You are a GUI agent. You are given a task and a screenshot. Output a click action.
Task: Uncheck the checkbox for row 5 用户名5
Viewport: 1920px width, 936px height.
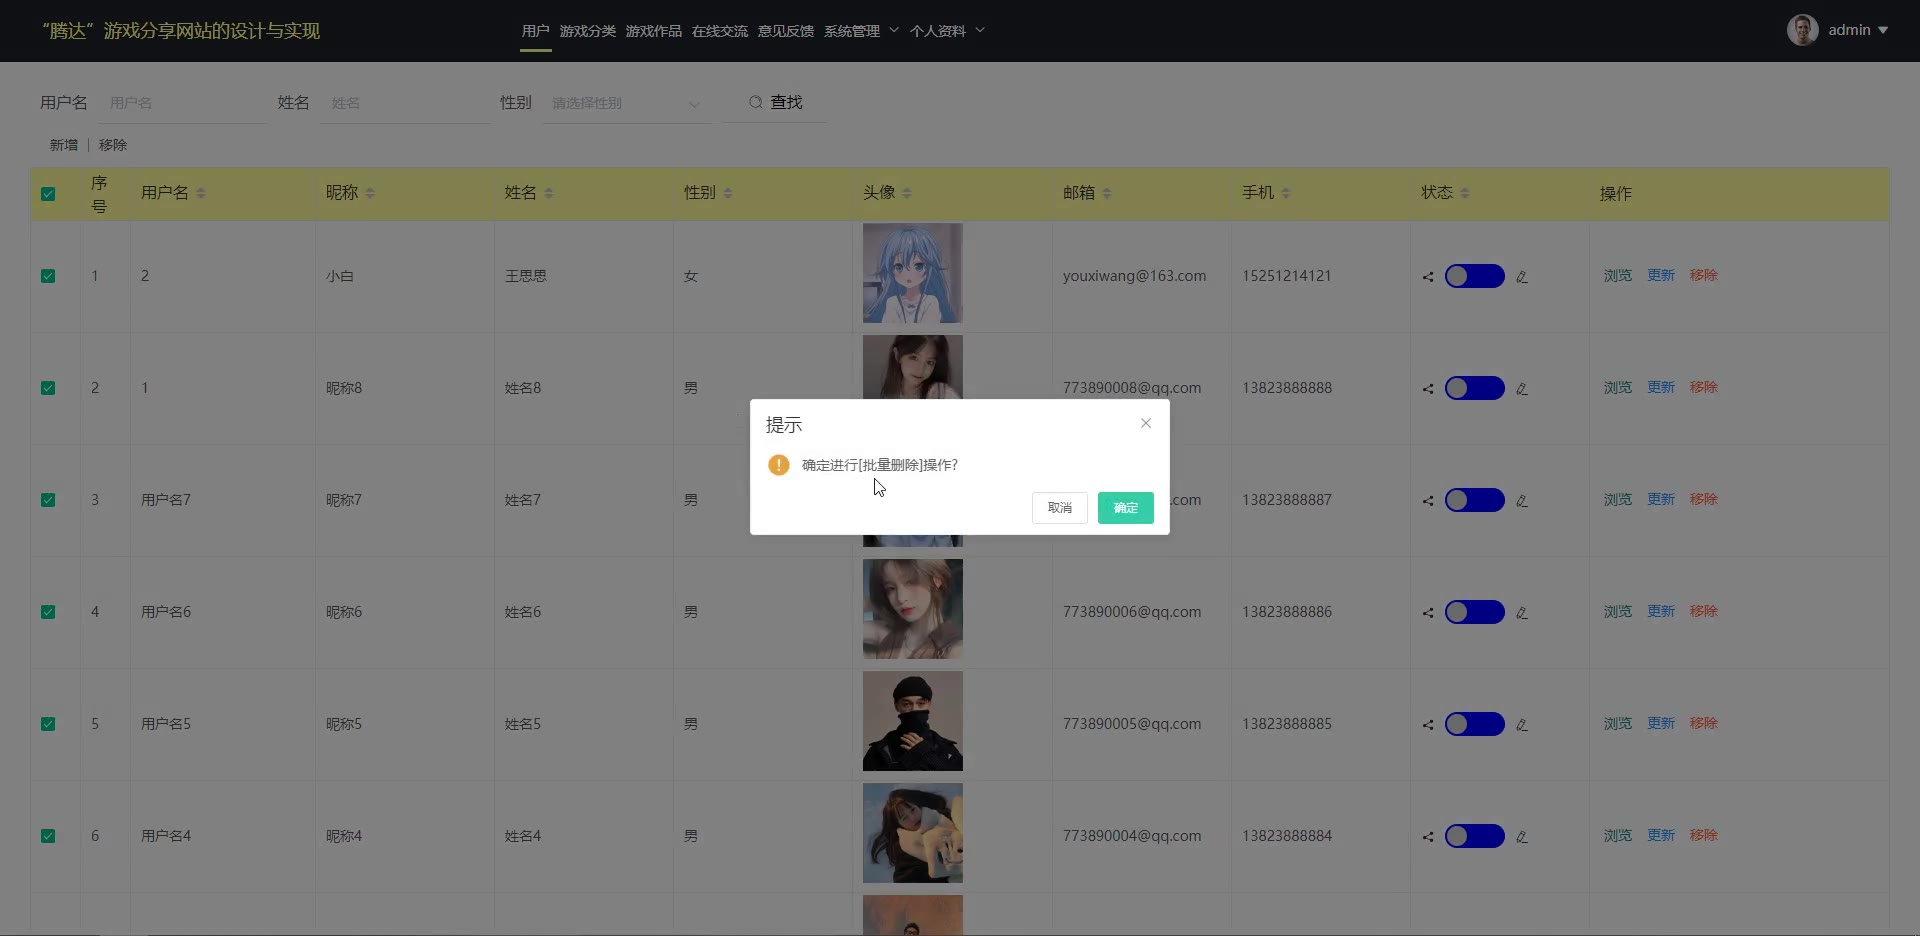pyautogui.click(x=48, y=724)
